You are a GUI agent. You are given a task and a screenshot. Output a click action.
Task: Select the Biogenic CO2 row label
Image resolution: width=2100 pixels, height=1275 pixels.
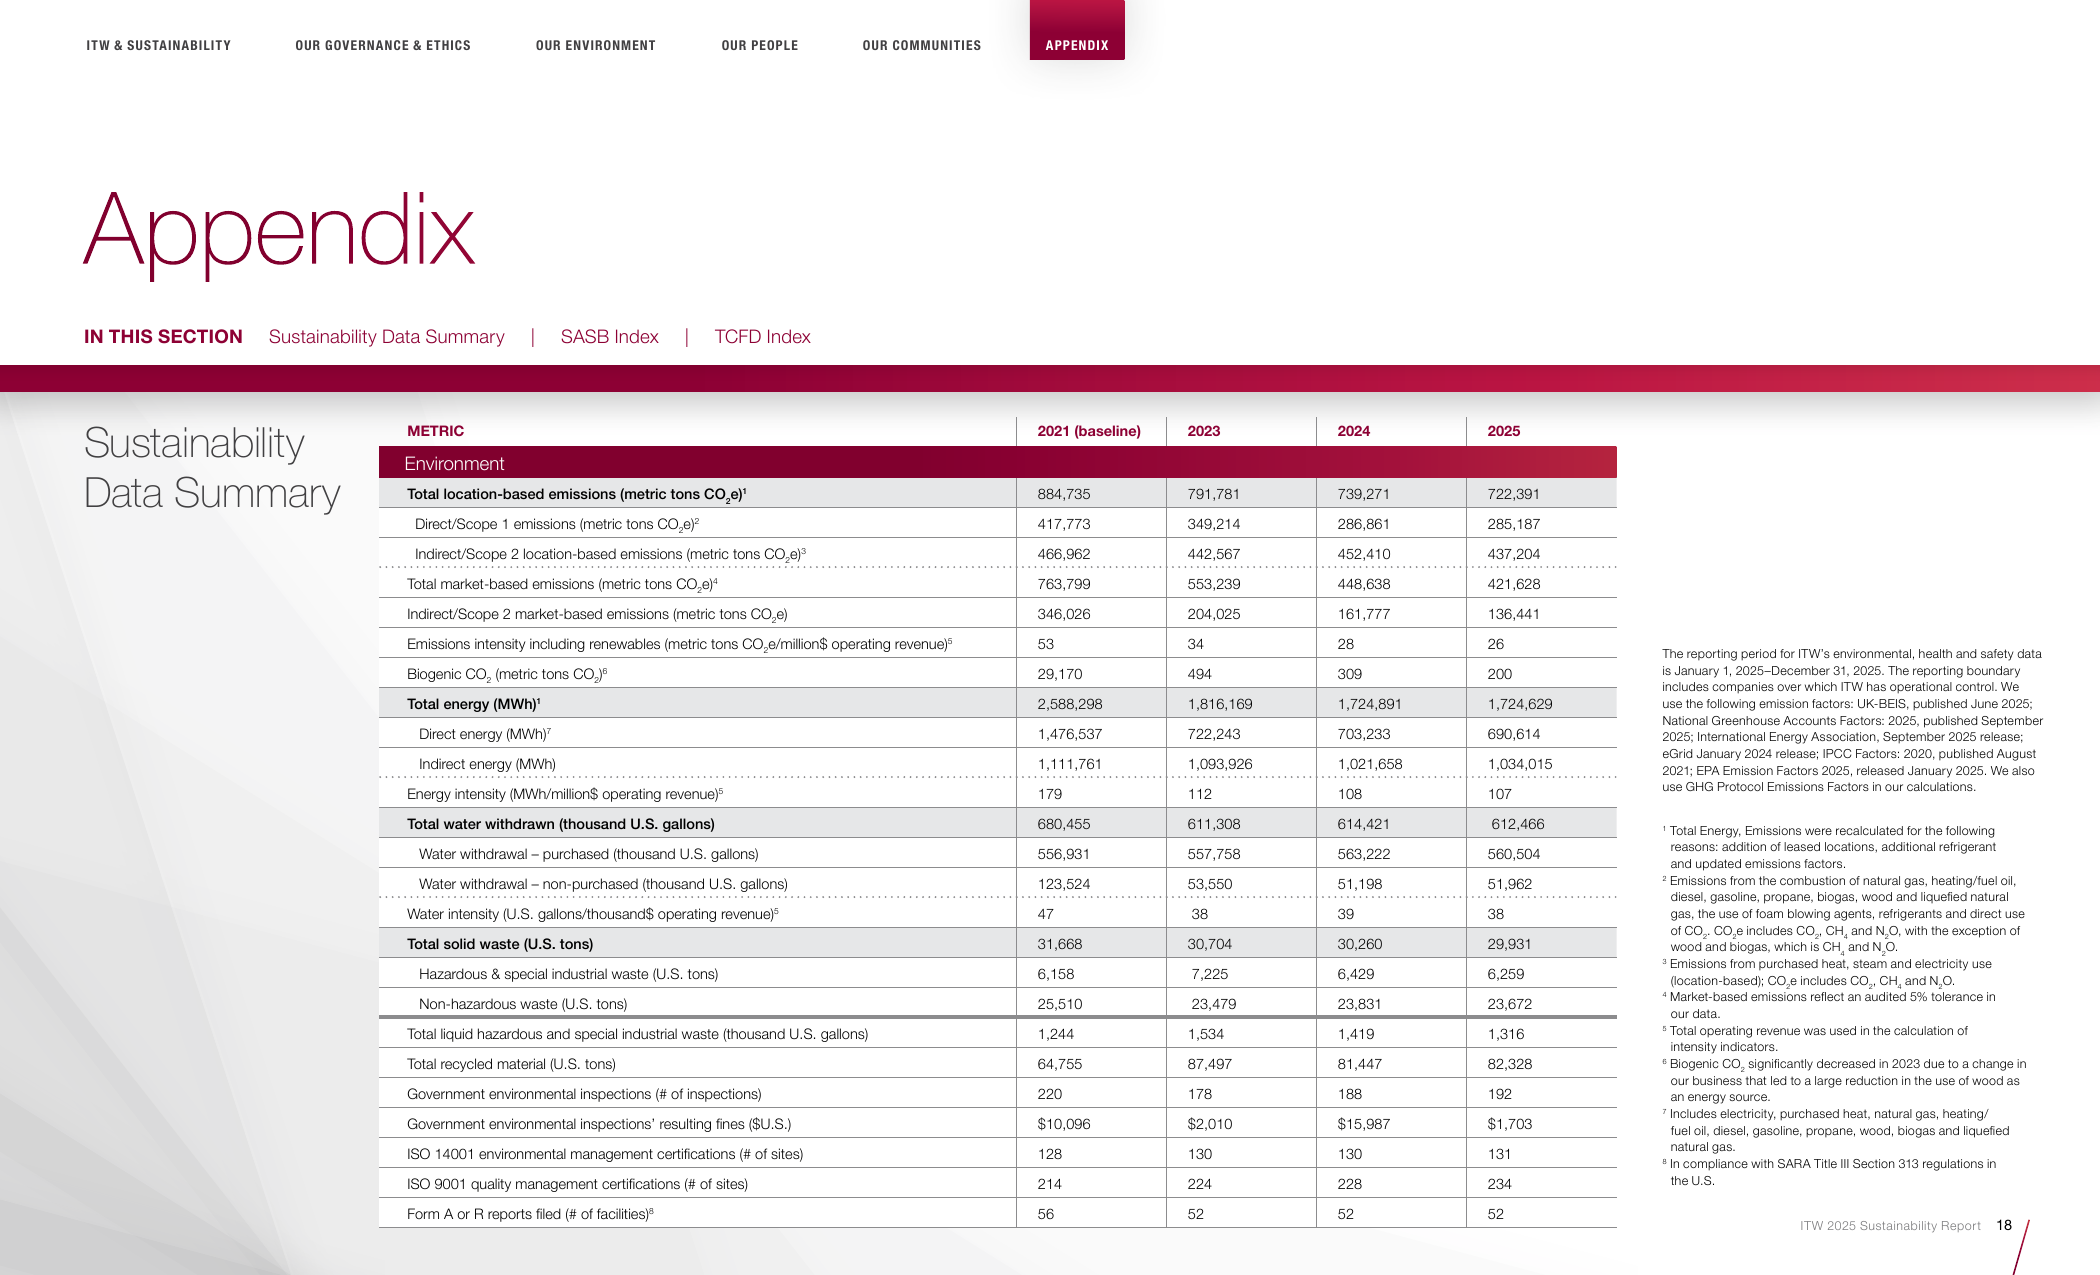507,674
